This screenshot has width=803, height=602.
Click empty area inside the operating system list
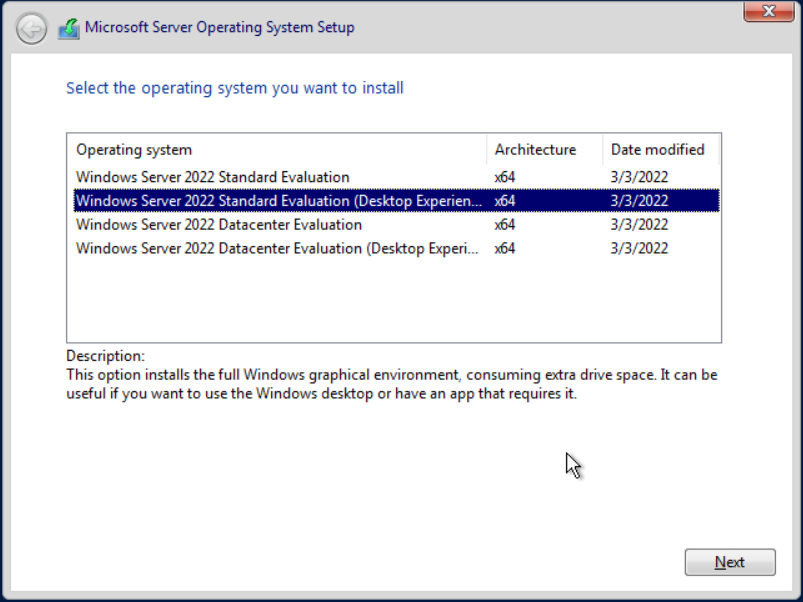394,301
